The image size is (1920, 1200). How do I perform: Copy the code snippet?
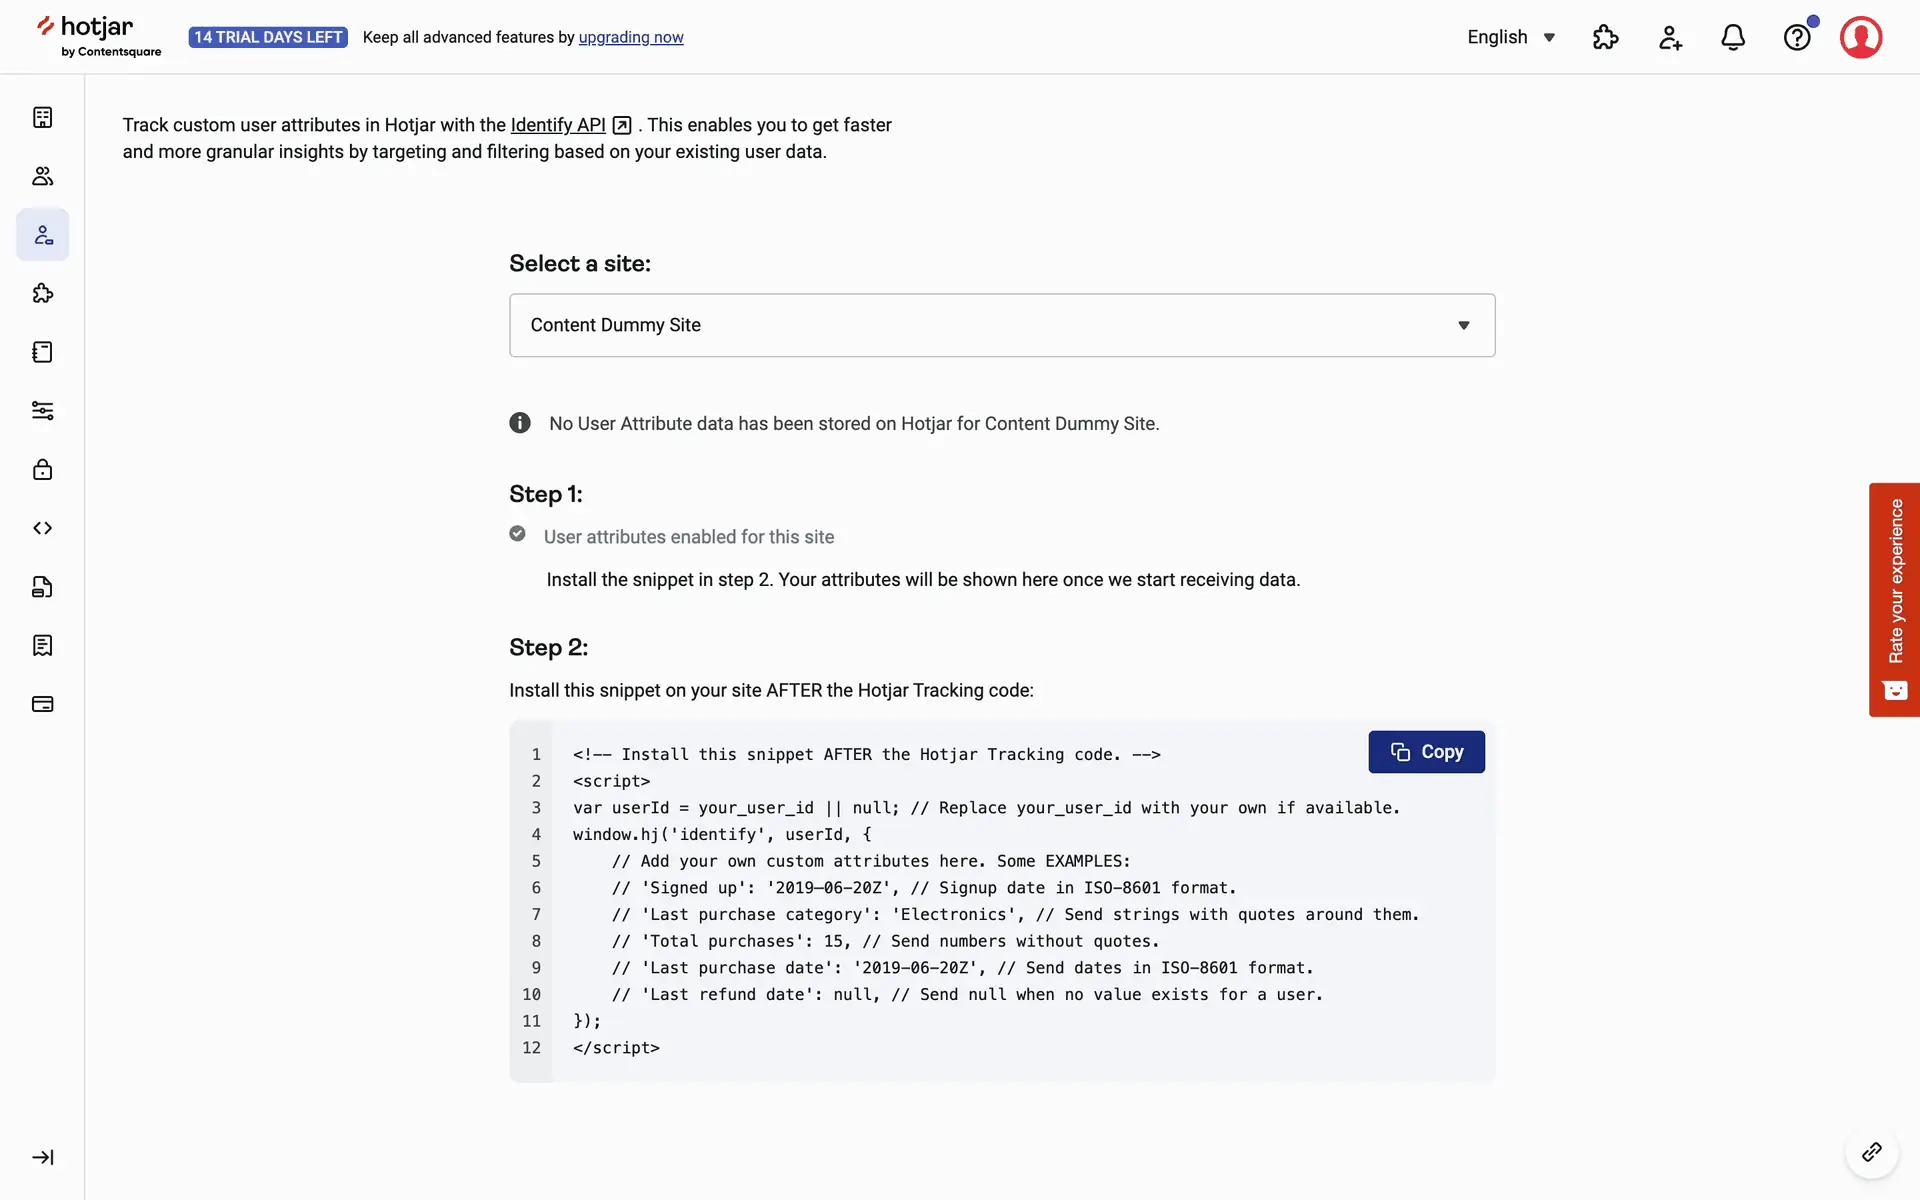(1426, 752)
